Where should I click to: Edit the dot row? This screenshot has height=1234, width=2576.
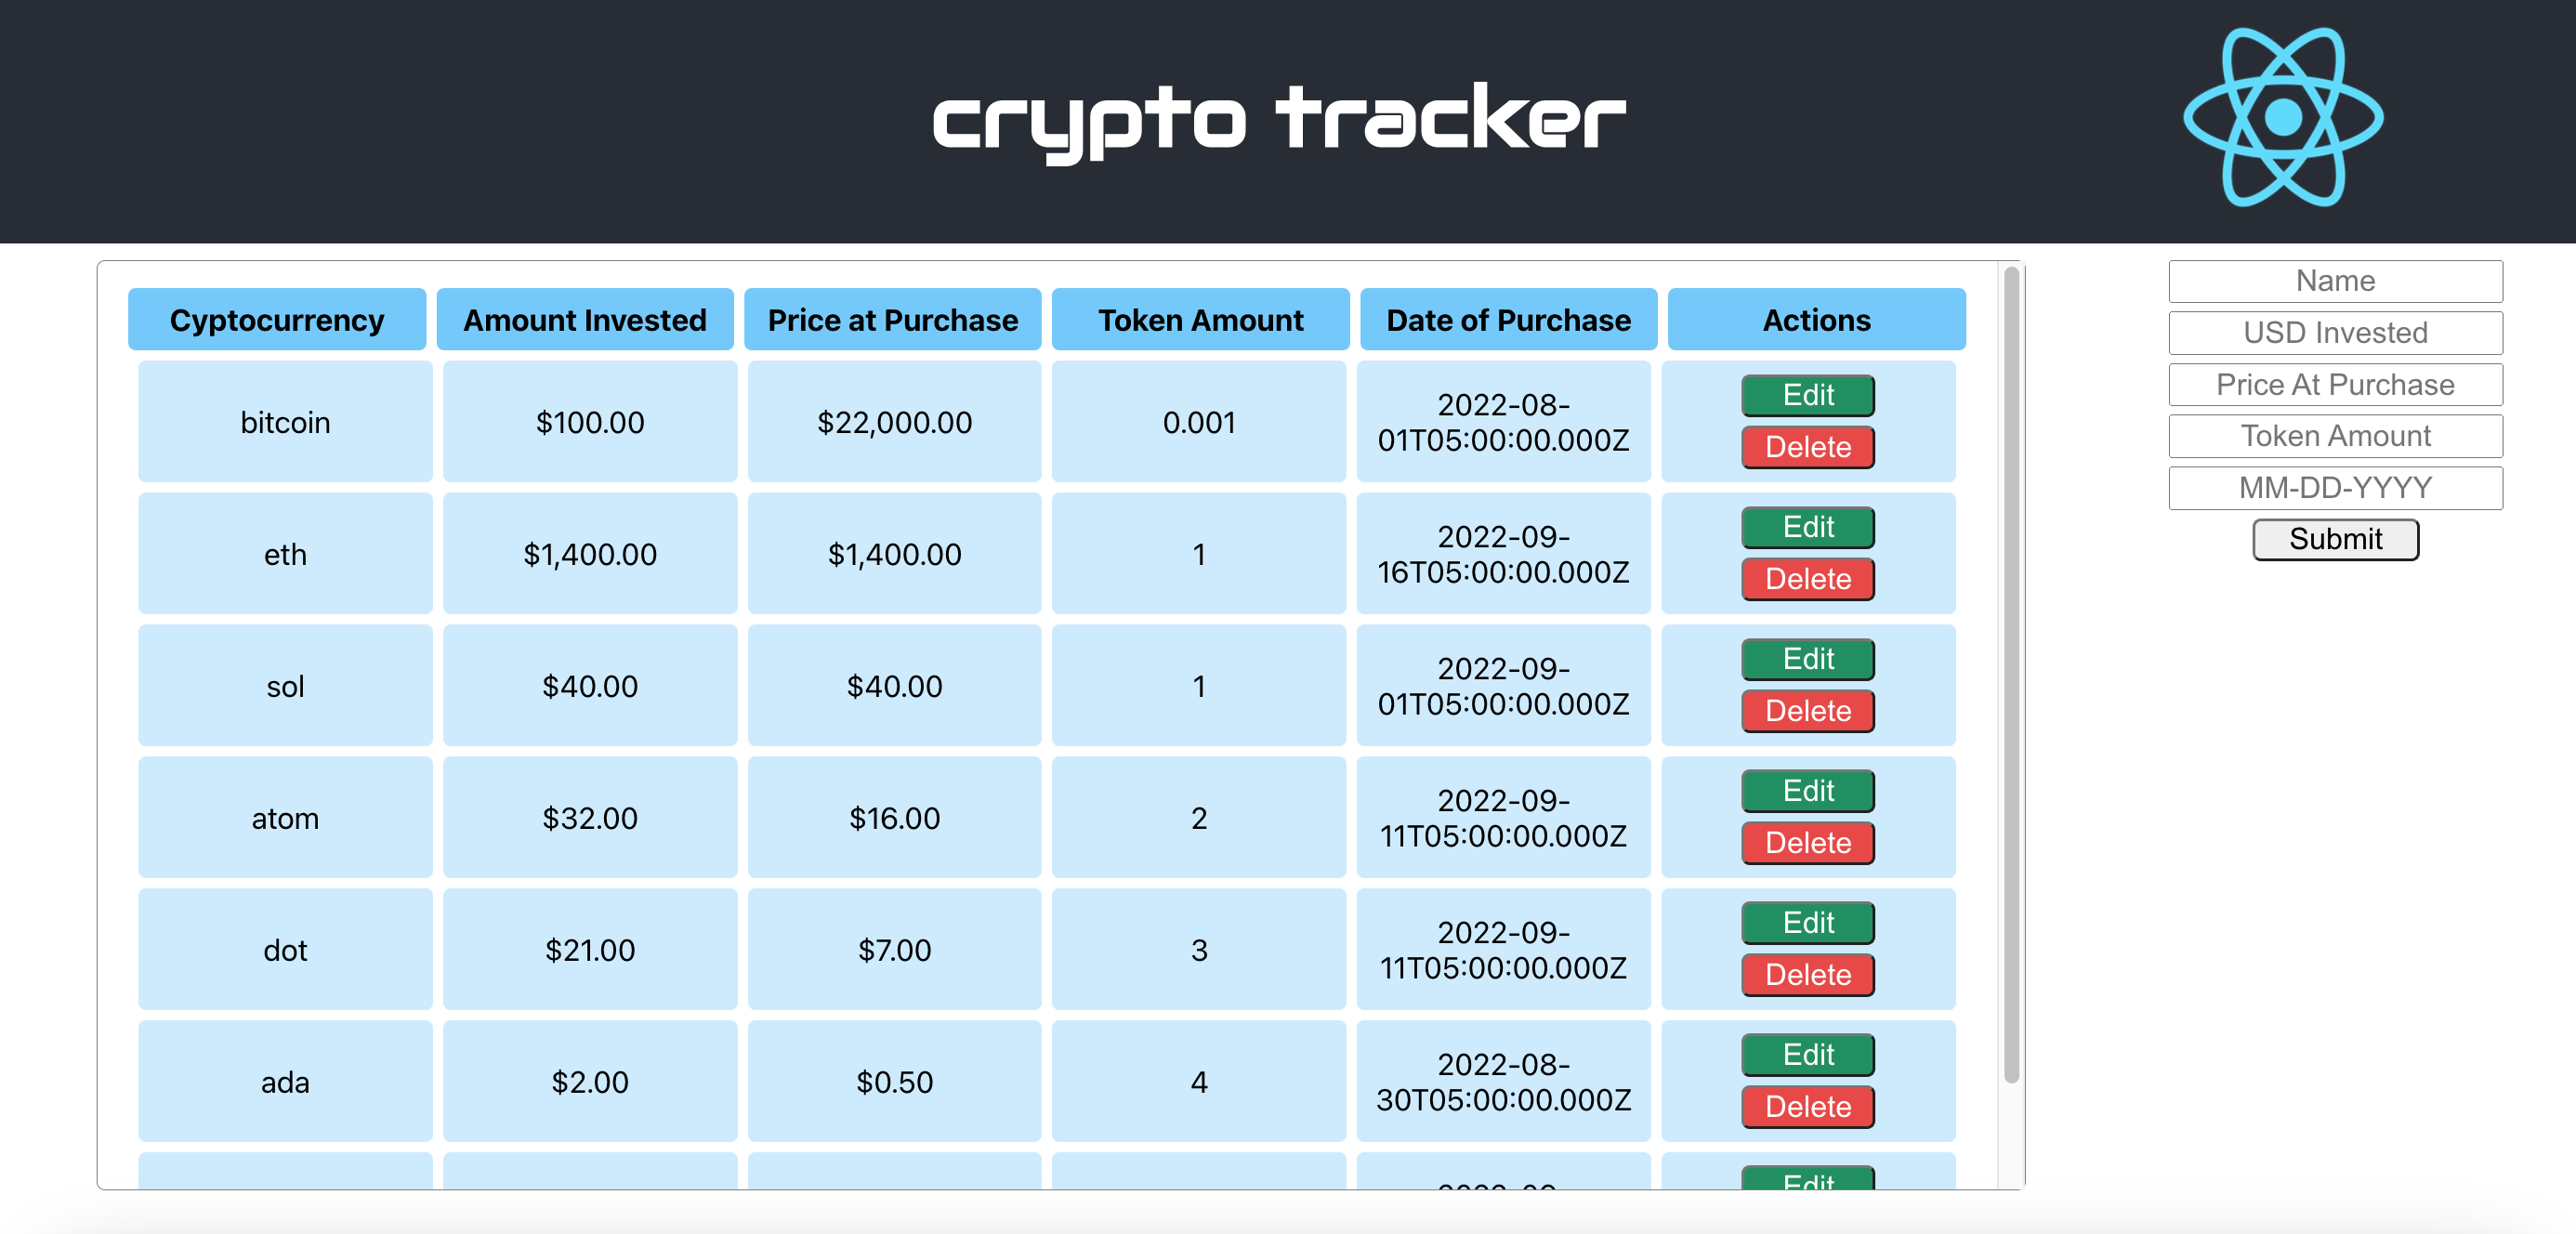point(1807,924)
